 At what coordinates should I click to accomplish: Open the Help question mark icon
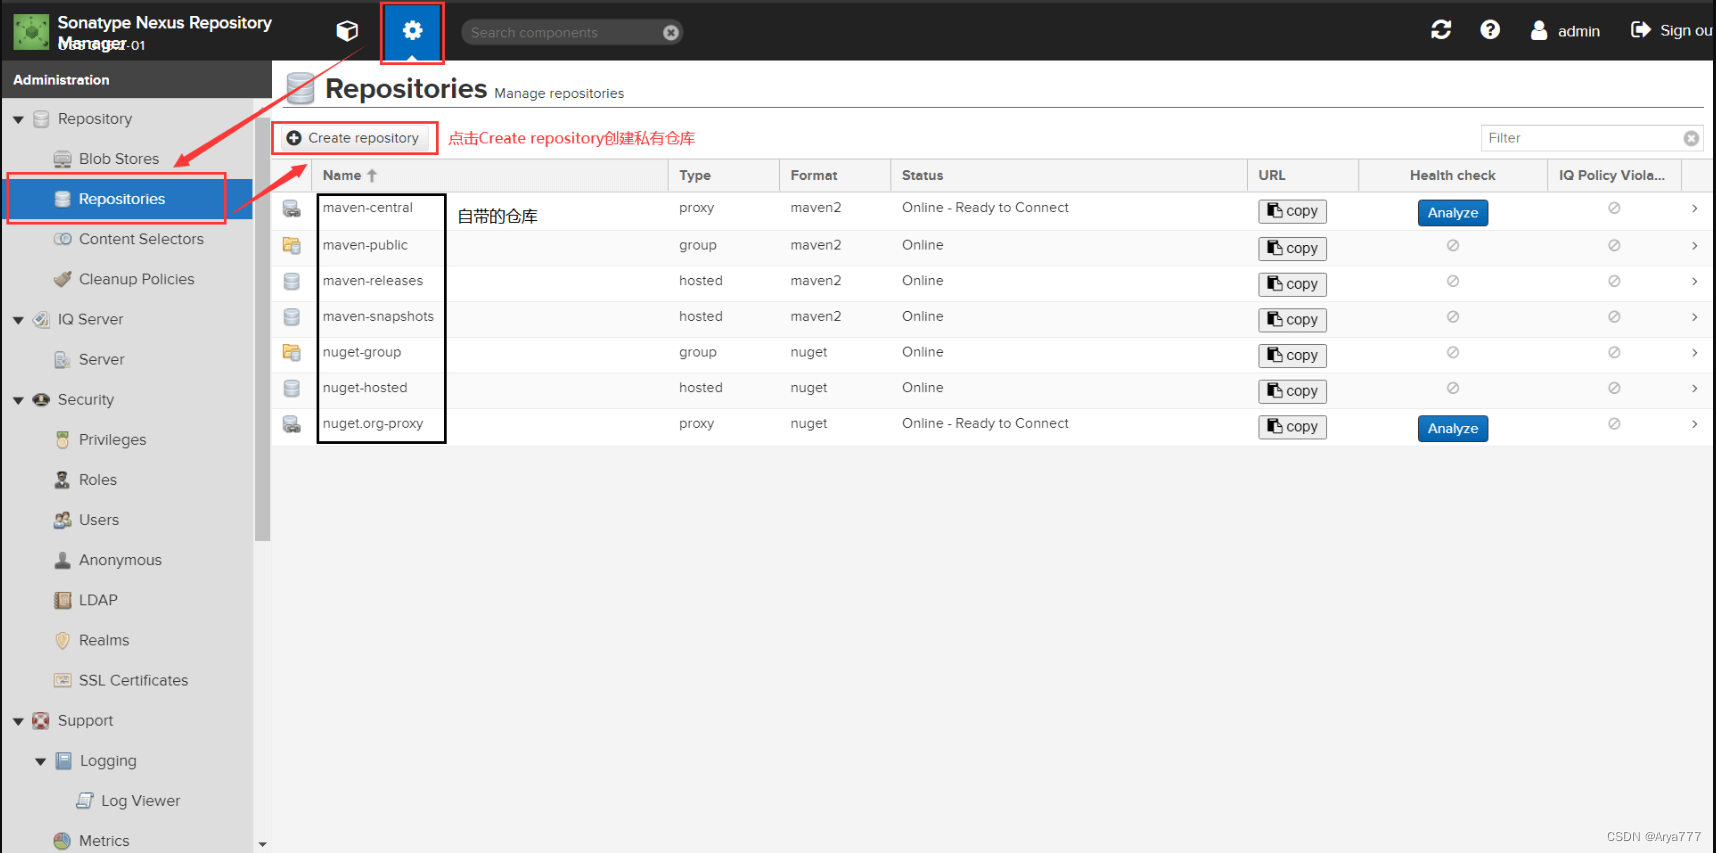click(x=1490, y=30)
